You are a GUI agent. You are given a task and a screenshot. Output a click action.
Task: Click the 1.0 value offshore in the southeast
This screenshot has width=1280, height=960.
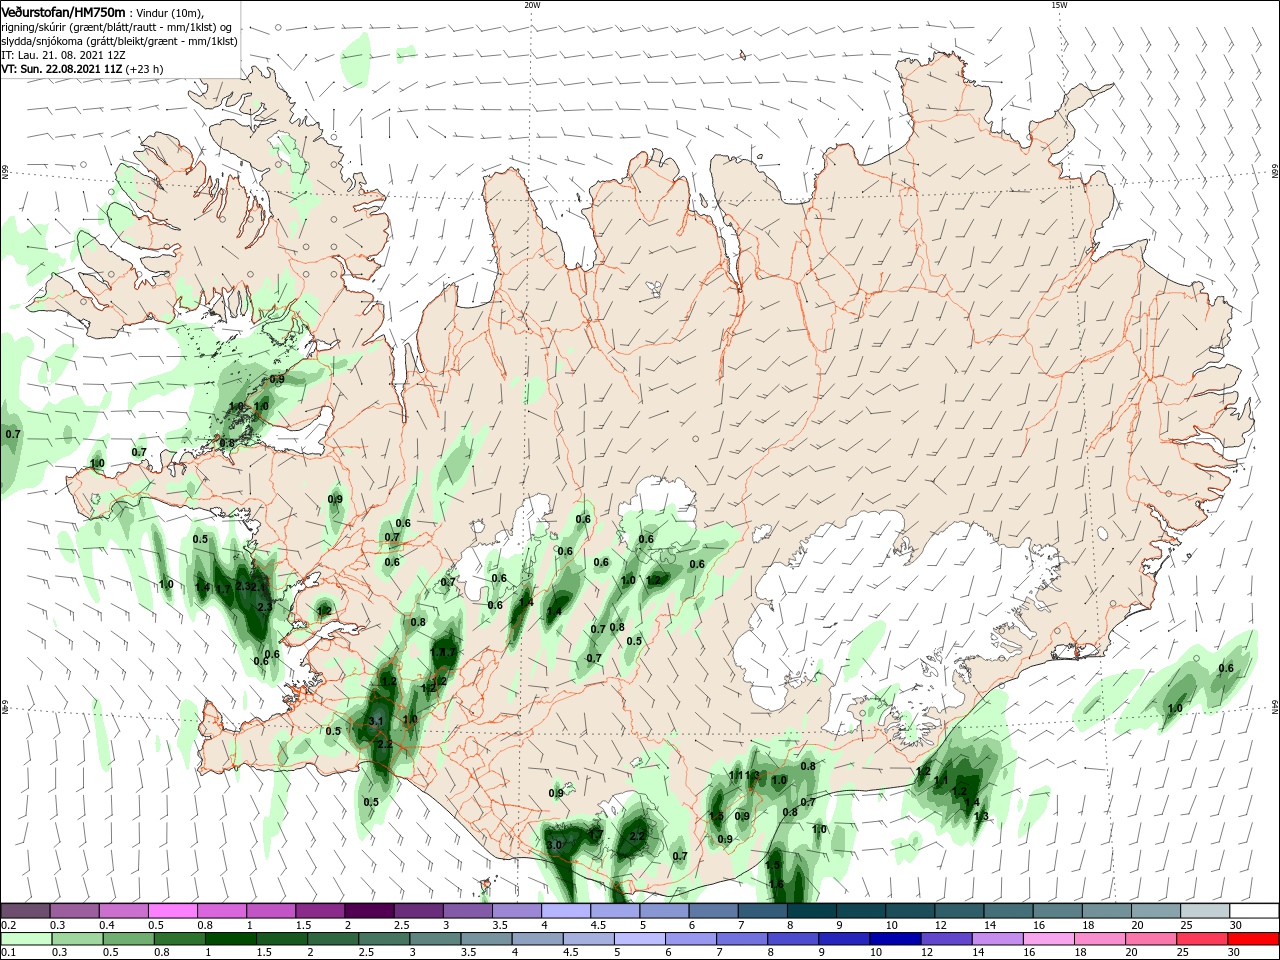(1175, 708)
